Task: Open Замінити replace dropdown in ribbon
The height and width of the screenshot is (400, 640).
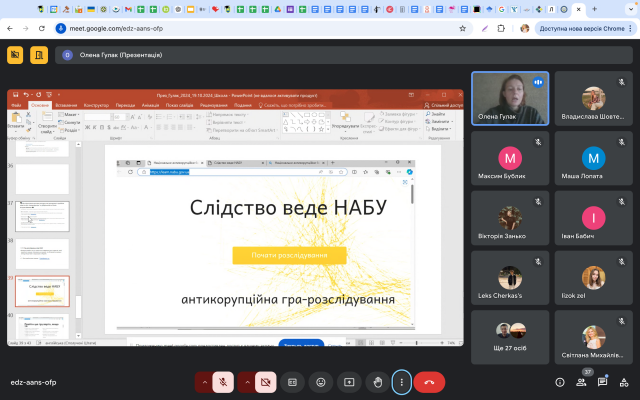Action: 439,121
